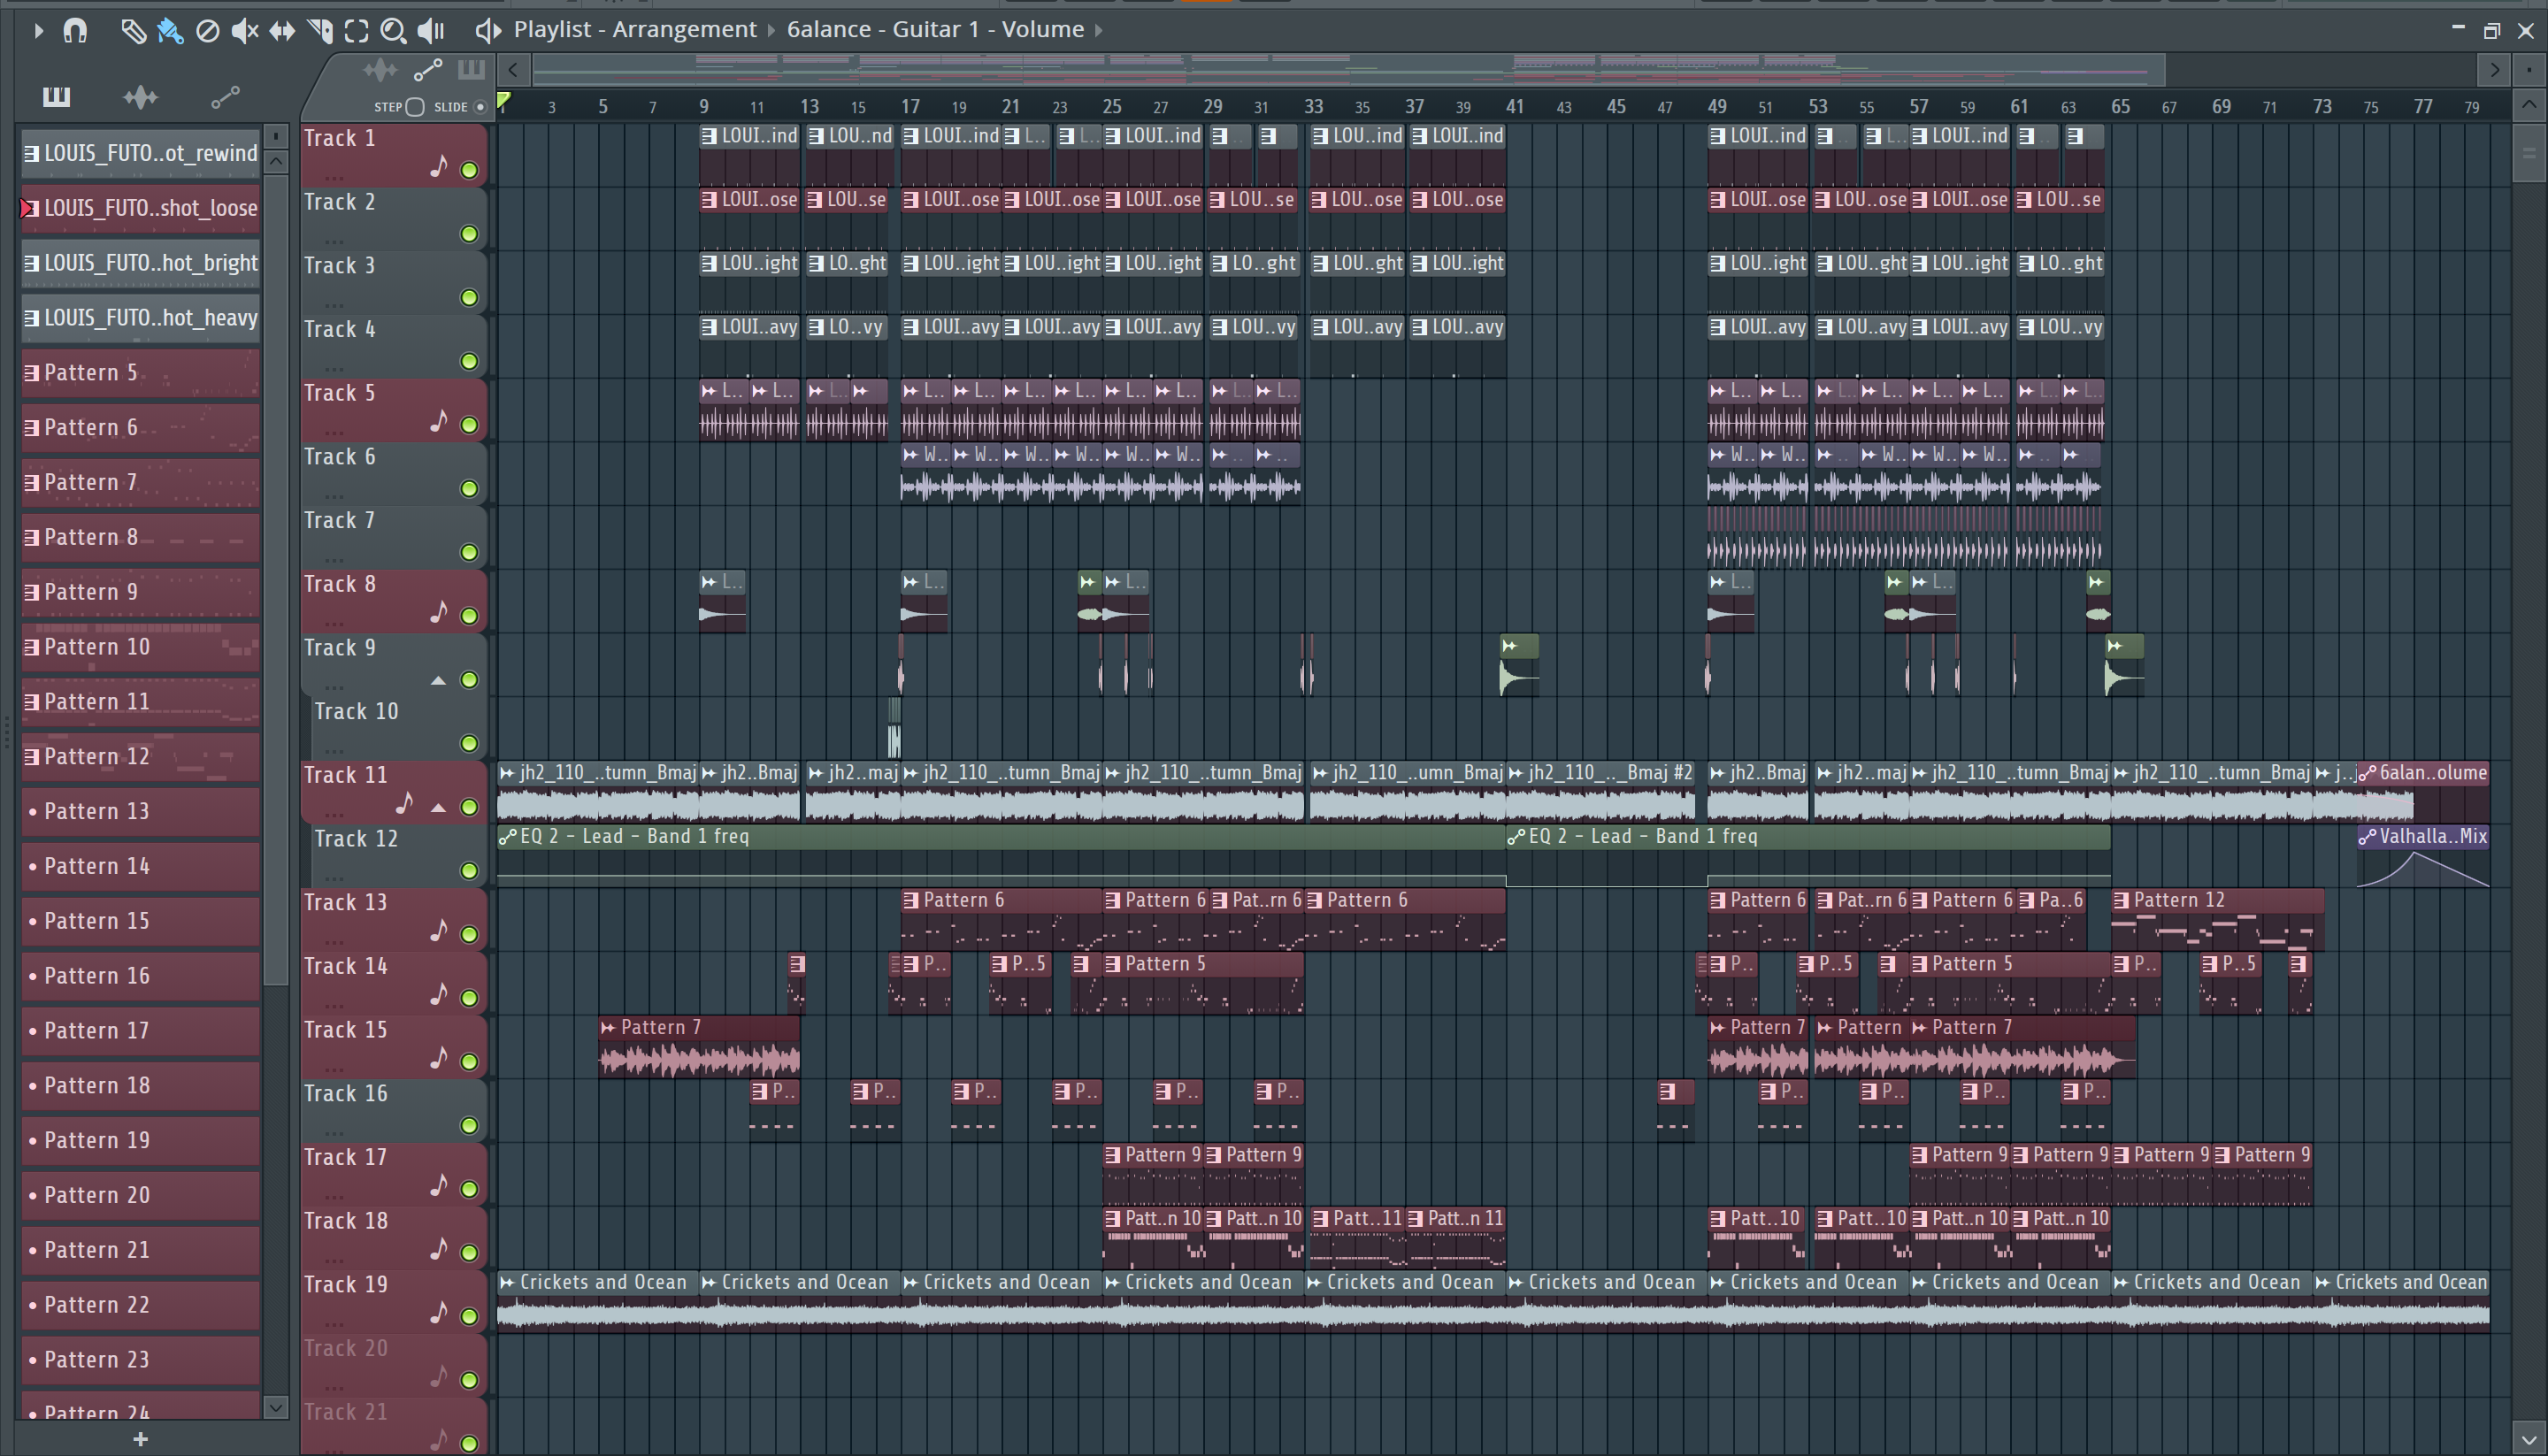Mute Track 12 with green LED
This screenshot has width=2548, height=1456.
coord(469,871)
